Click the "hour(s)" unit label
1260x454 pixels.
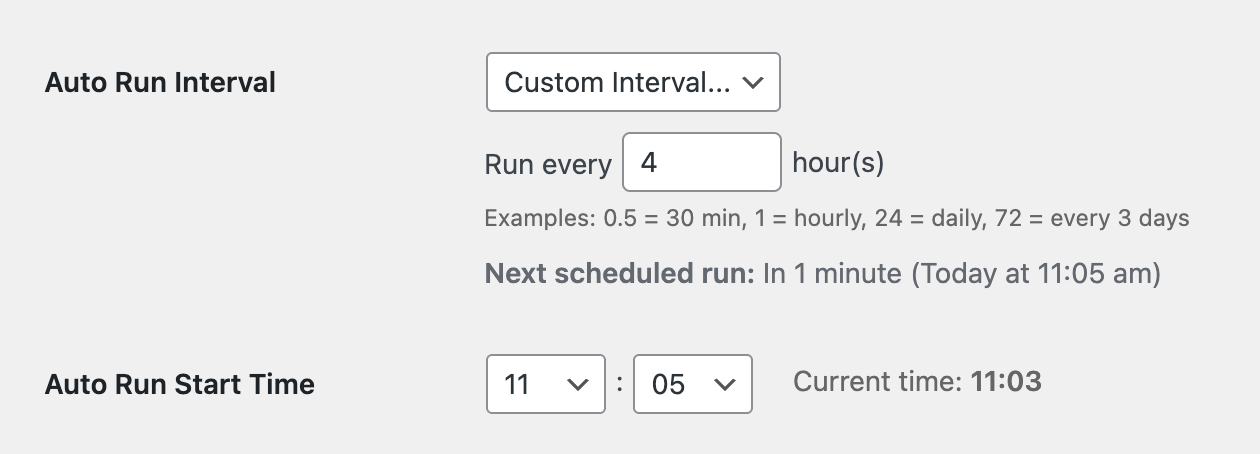(838, 163)
